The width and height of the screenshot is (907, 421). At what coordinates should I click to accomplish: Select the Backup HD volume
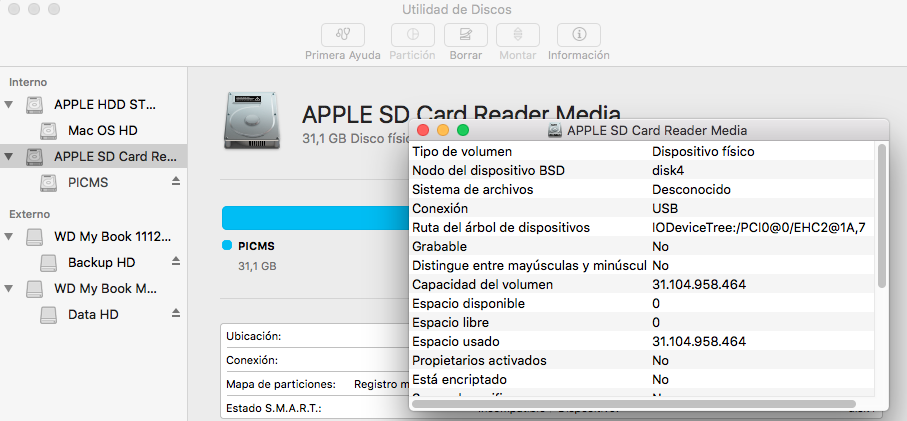coord(101,262)
